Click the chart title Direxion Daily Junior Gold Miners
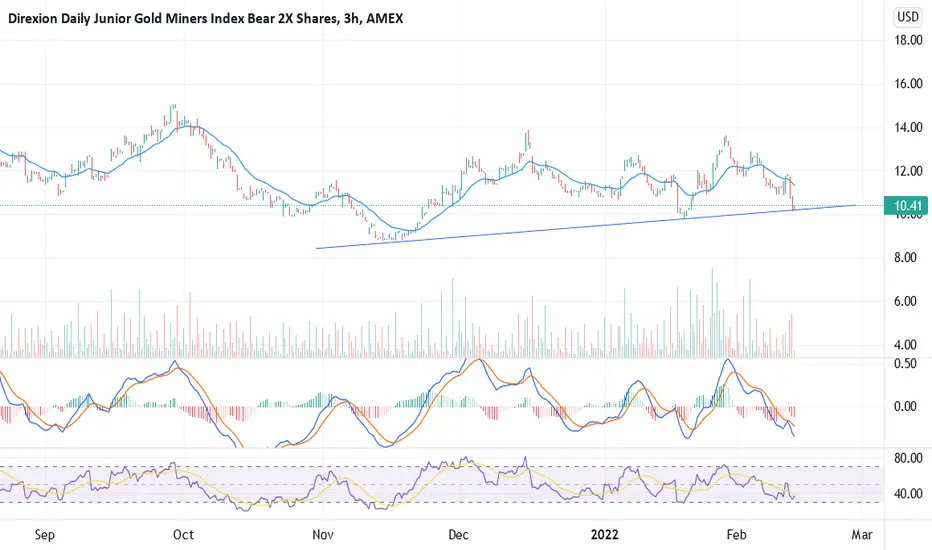932x550 pixels. pos(205,18)
